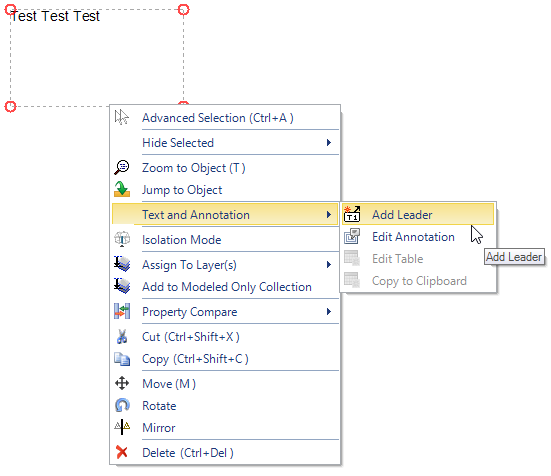The image size is (551, 476).
Task: Click the Zoom to Object magnifier icon
Action: (x=122, y=167)
